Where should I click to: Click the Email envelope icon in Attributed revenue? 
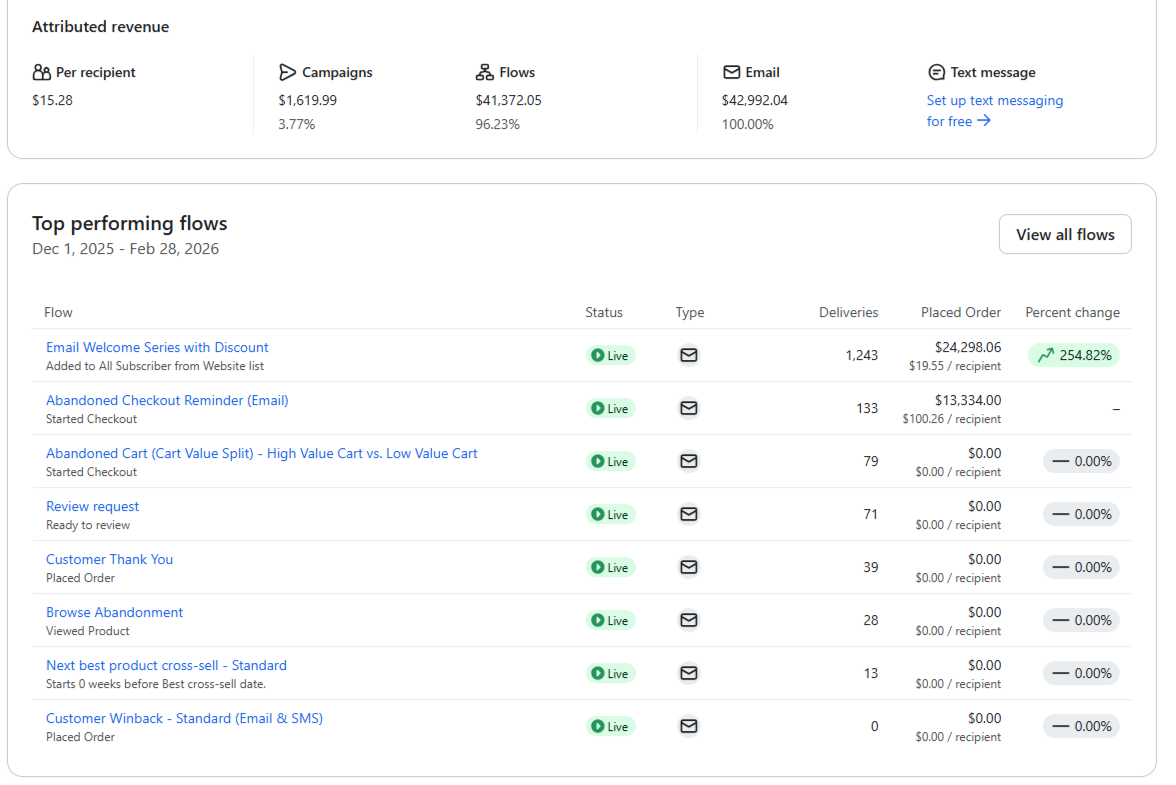(731, 72)
